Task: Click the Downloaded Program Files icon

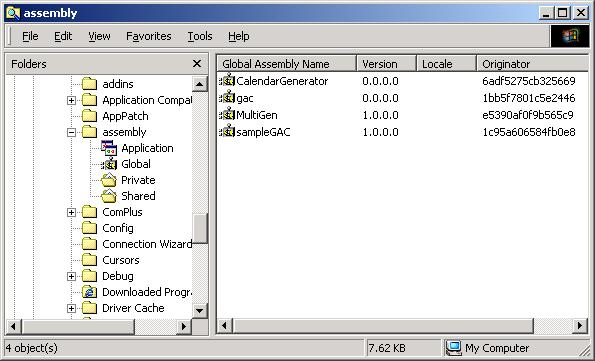Action: [x=90, y=292]
